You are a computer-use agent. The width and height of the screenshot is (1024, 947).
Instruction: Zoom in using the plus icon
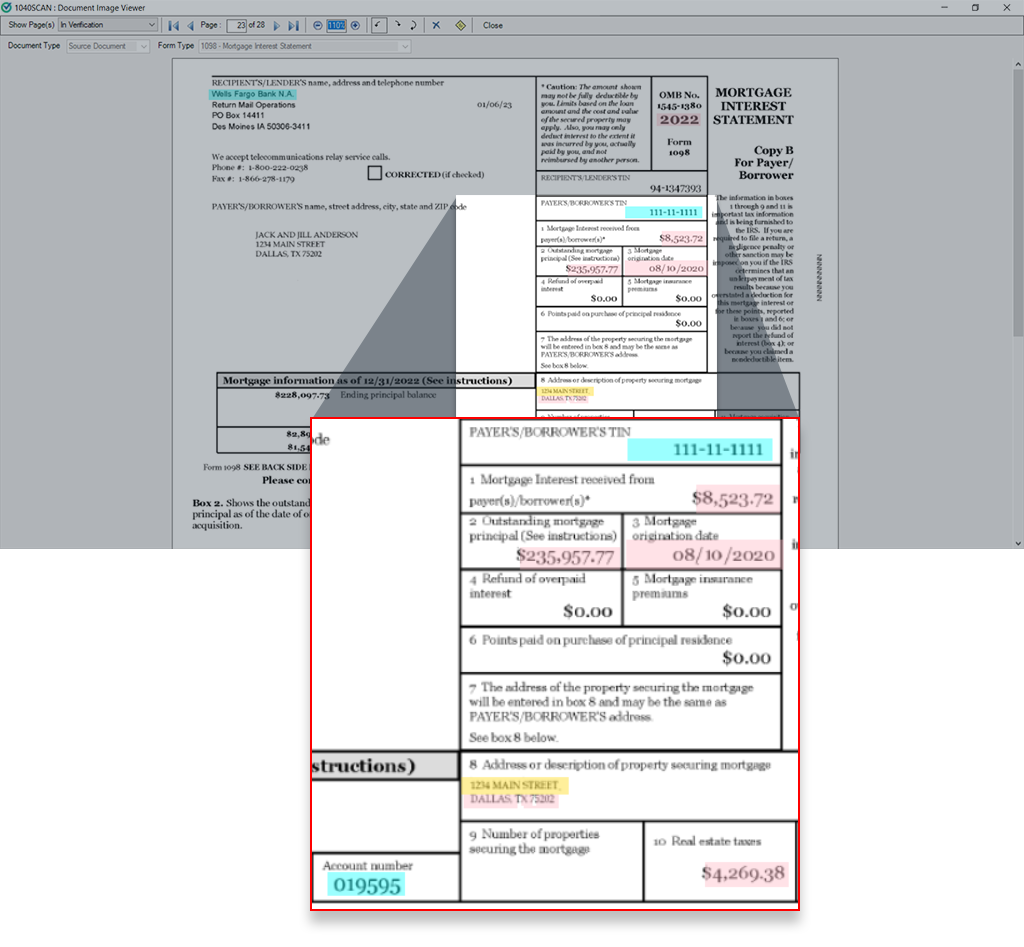point(355,25)
